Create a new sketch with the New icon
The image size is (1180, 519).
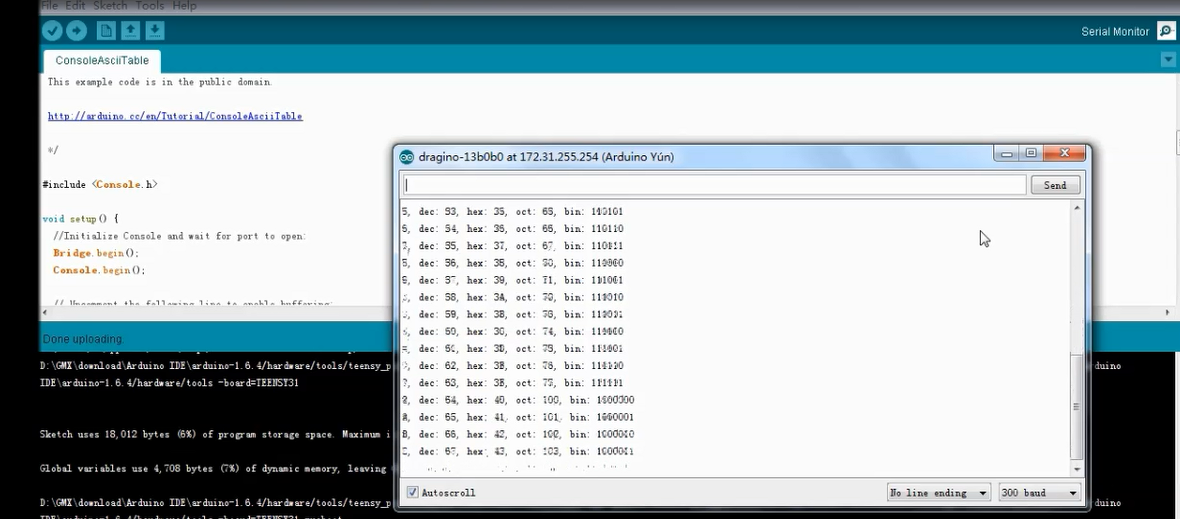point(106,31)
